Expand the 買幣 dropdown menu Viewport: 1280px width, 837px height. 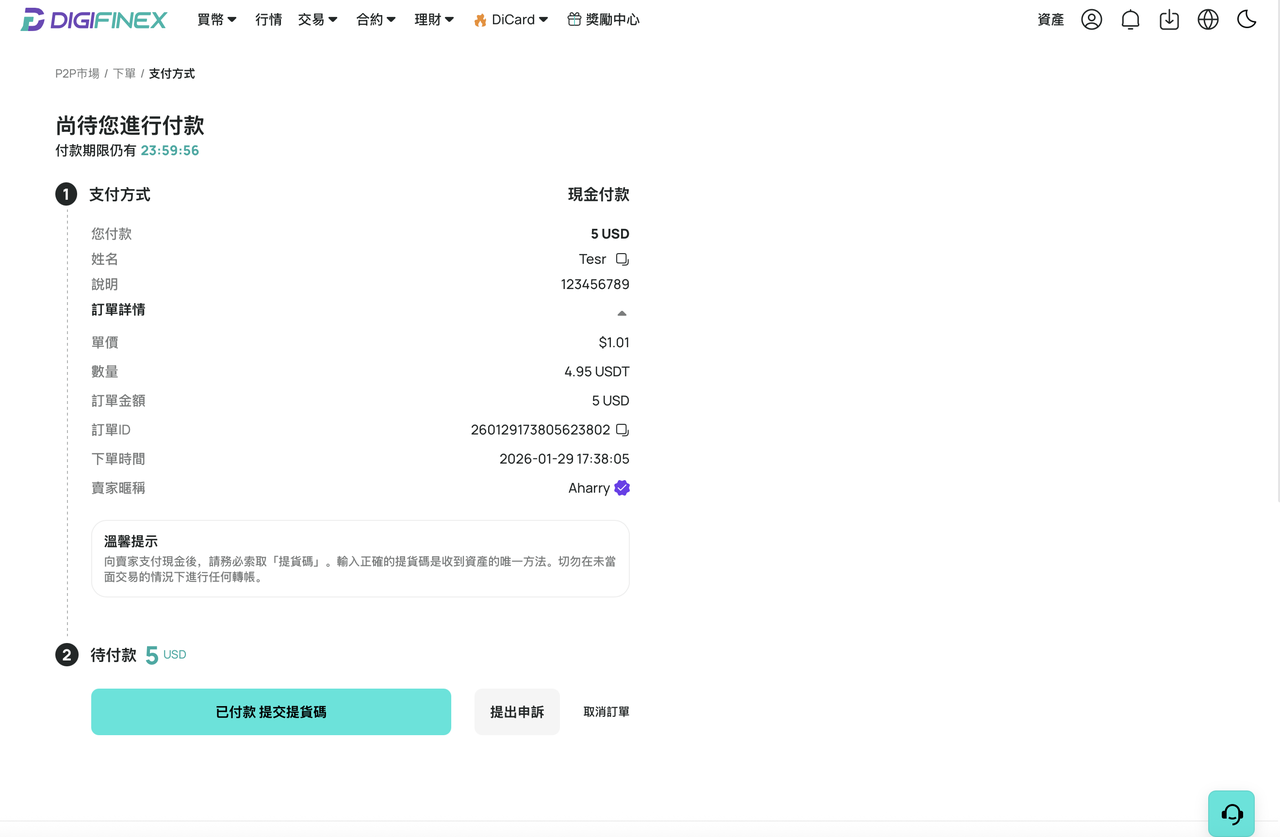tap(217, 19)
